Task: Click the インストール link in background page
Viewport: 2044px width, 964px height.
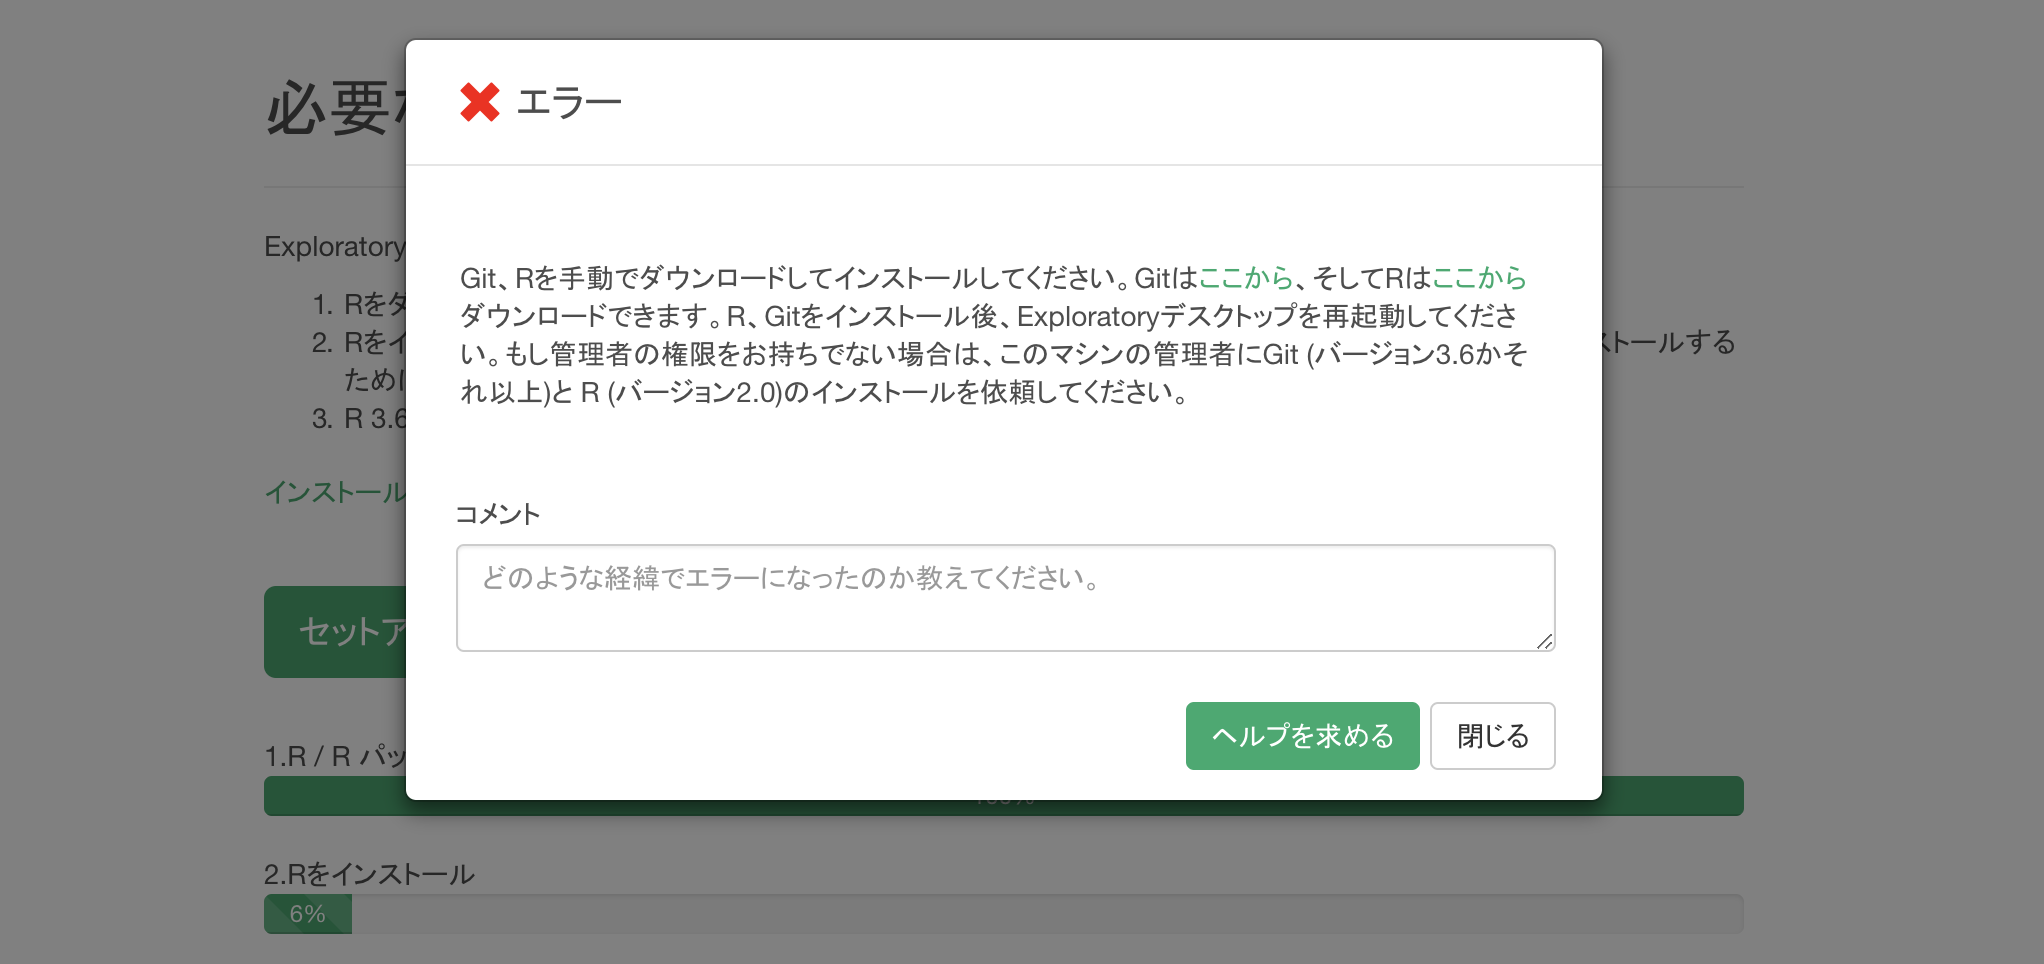Action: 335,492
